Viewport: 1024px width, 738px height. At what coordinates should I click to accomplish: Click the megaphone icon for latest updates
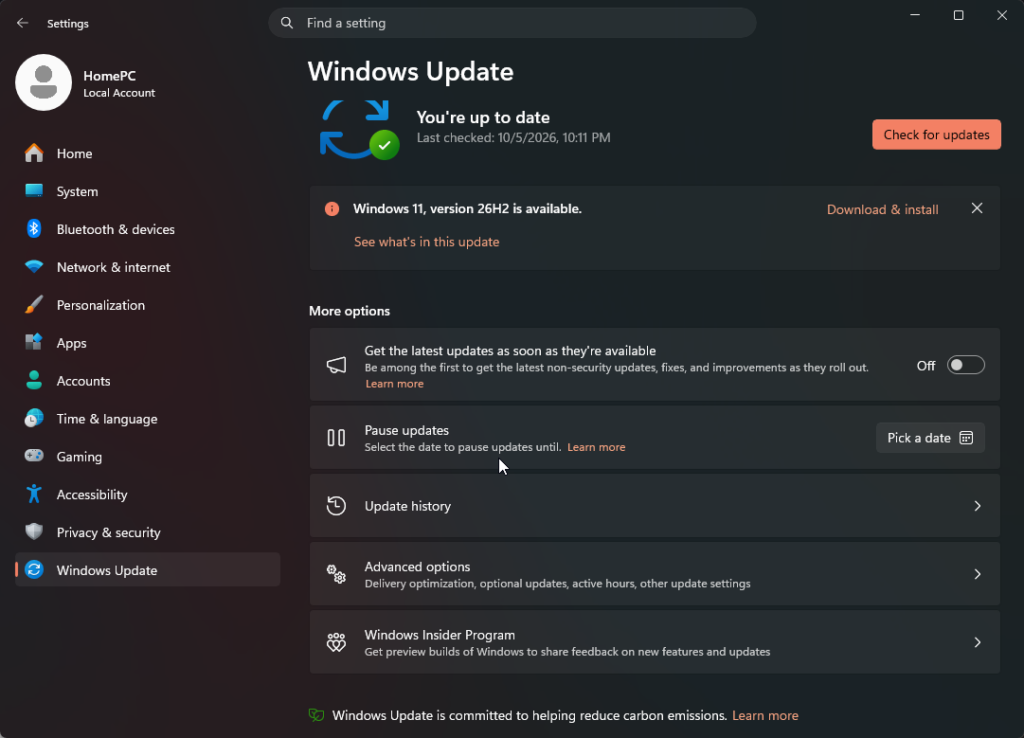[336, 365]
